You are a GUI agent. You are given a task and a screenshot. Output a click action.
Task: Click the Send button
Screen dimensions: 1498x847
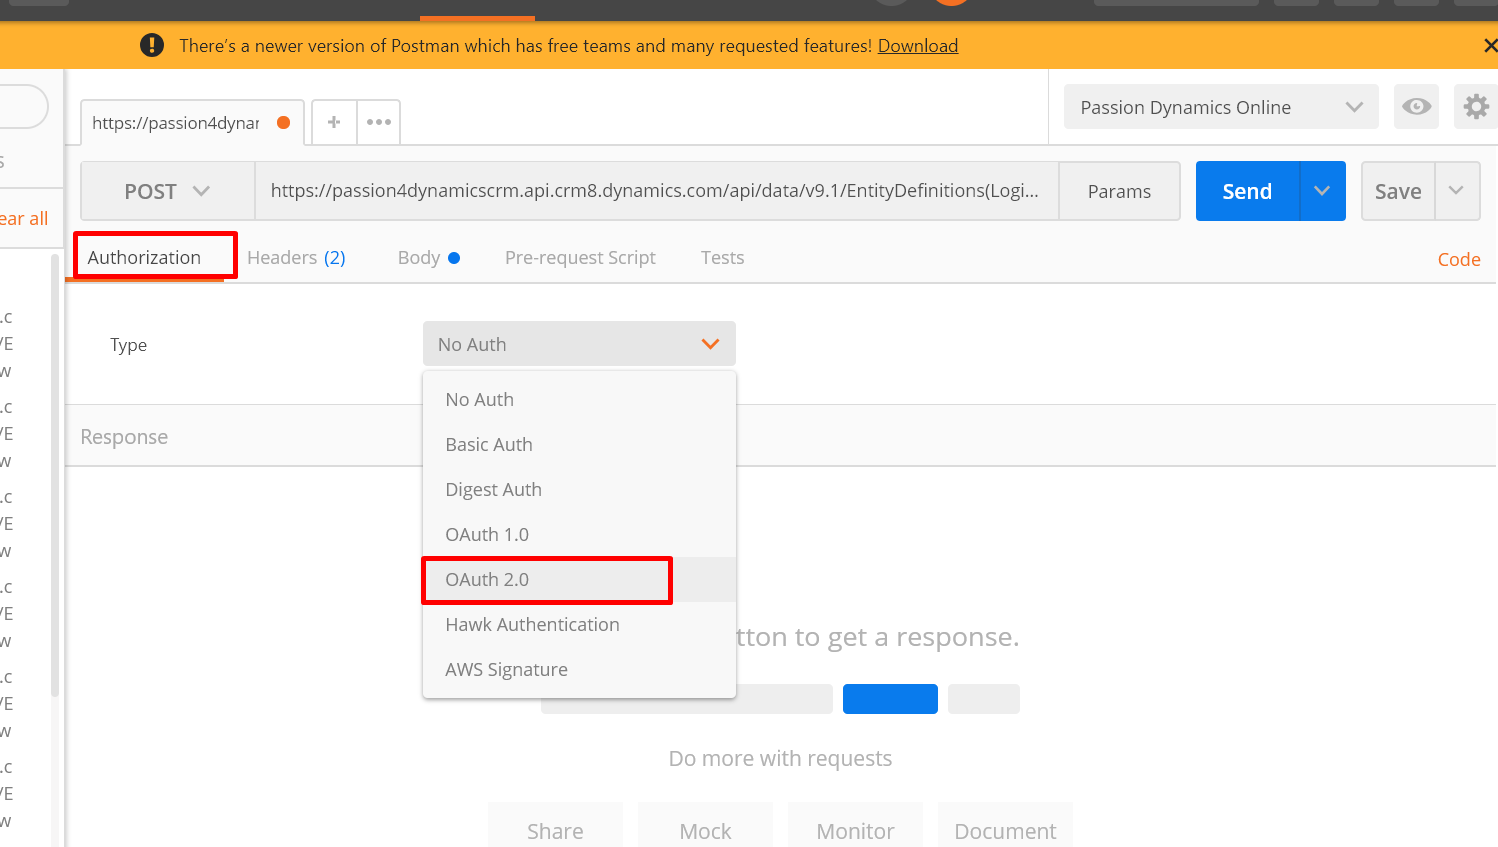(x=1247, y=191)
